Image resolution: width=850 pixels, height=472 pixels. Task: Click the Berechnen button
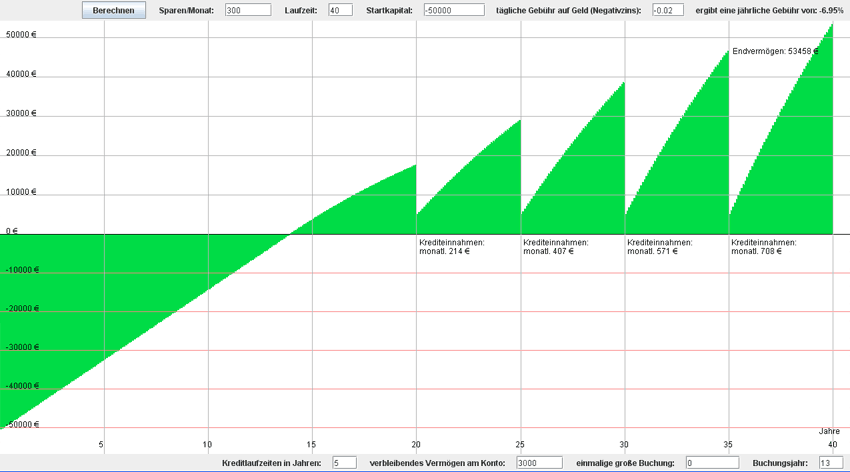[x=113, y=10]
